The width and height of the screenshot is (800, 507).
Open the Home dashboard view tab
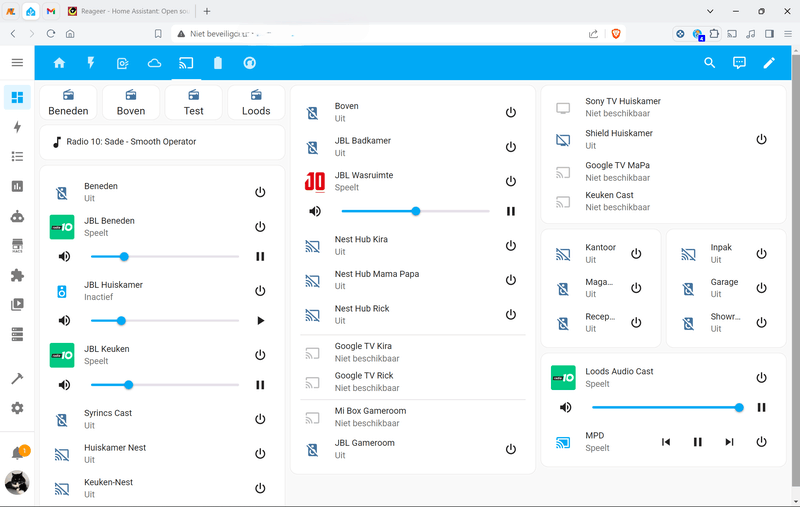(59, 63)
